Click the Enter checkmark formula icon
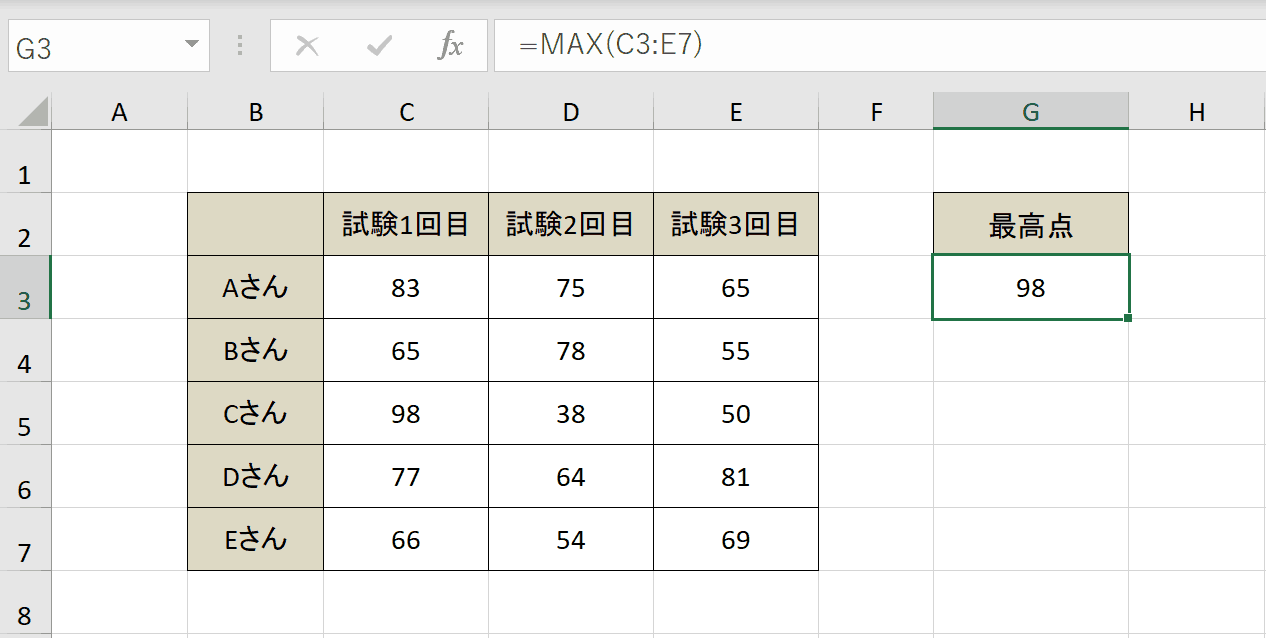 [x=379, y=46]
